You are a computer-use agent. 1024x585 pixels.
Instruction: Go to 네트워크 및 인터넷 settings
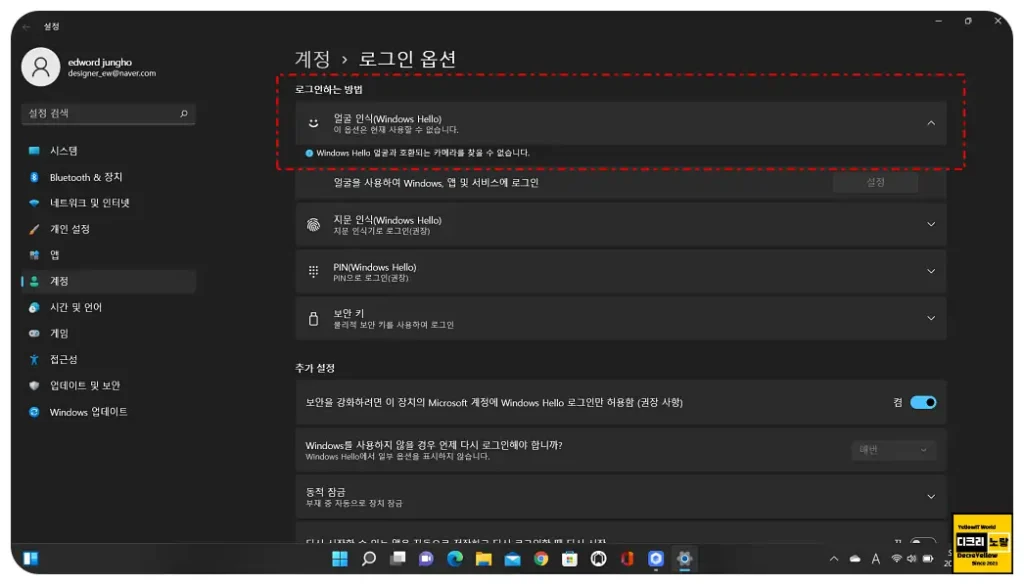(x=108, y=203)
